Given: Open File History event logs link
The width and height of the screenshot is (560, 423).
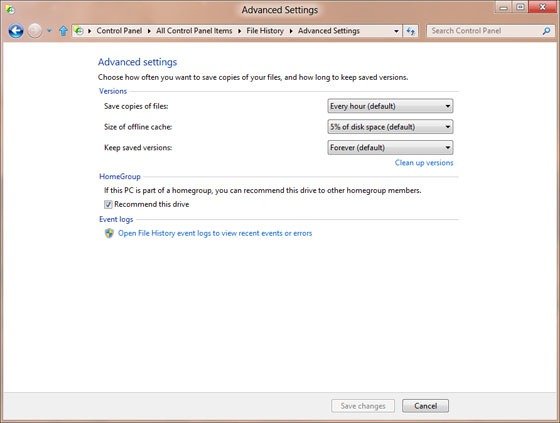Looking at the screenshot, I should [x=215, y=233].
